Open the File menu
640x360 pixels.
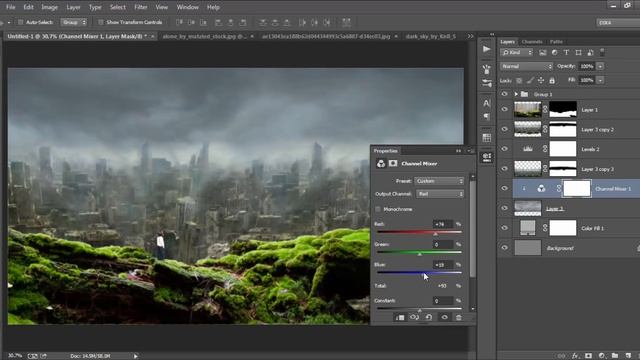coord(10,7)
